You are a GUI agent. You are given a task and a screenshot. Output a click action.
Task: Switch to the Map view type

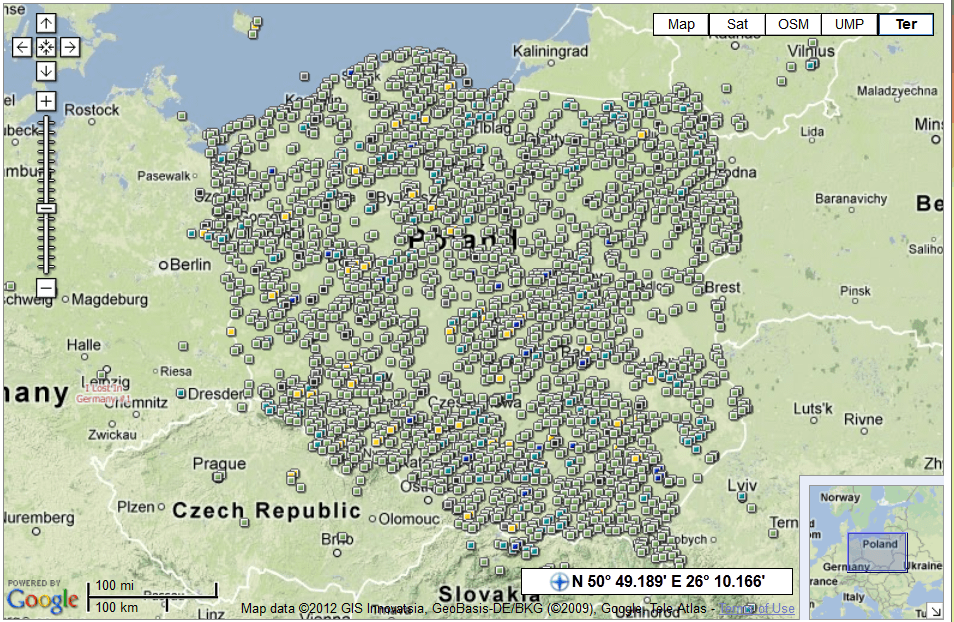point(681,25)
